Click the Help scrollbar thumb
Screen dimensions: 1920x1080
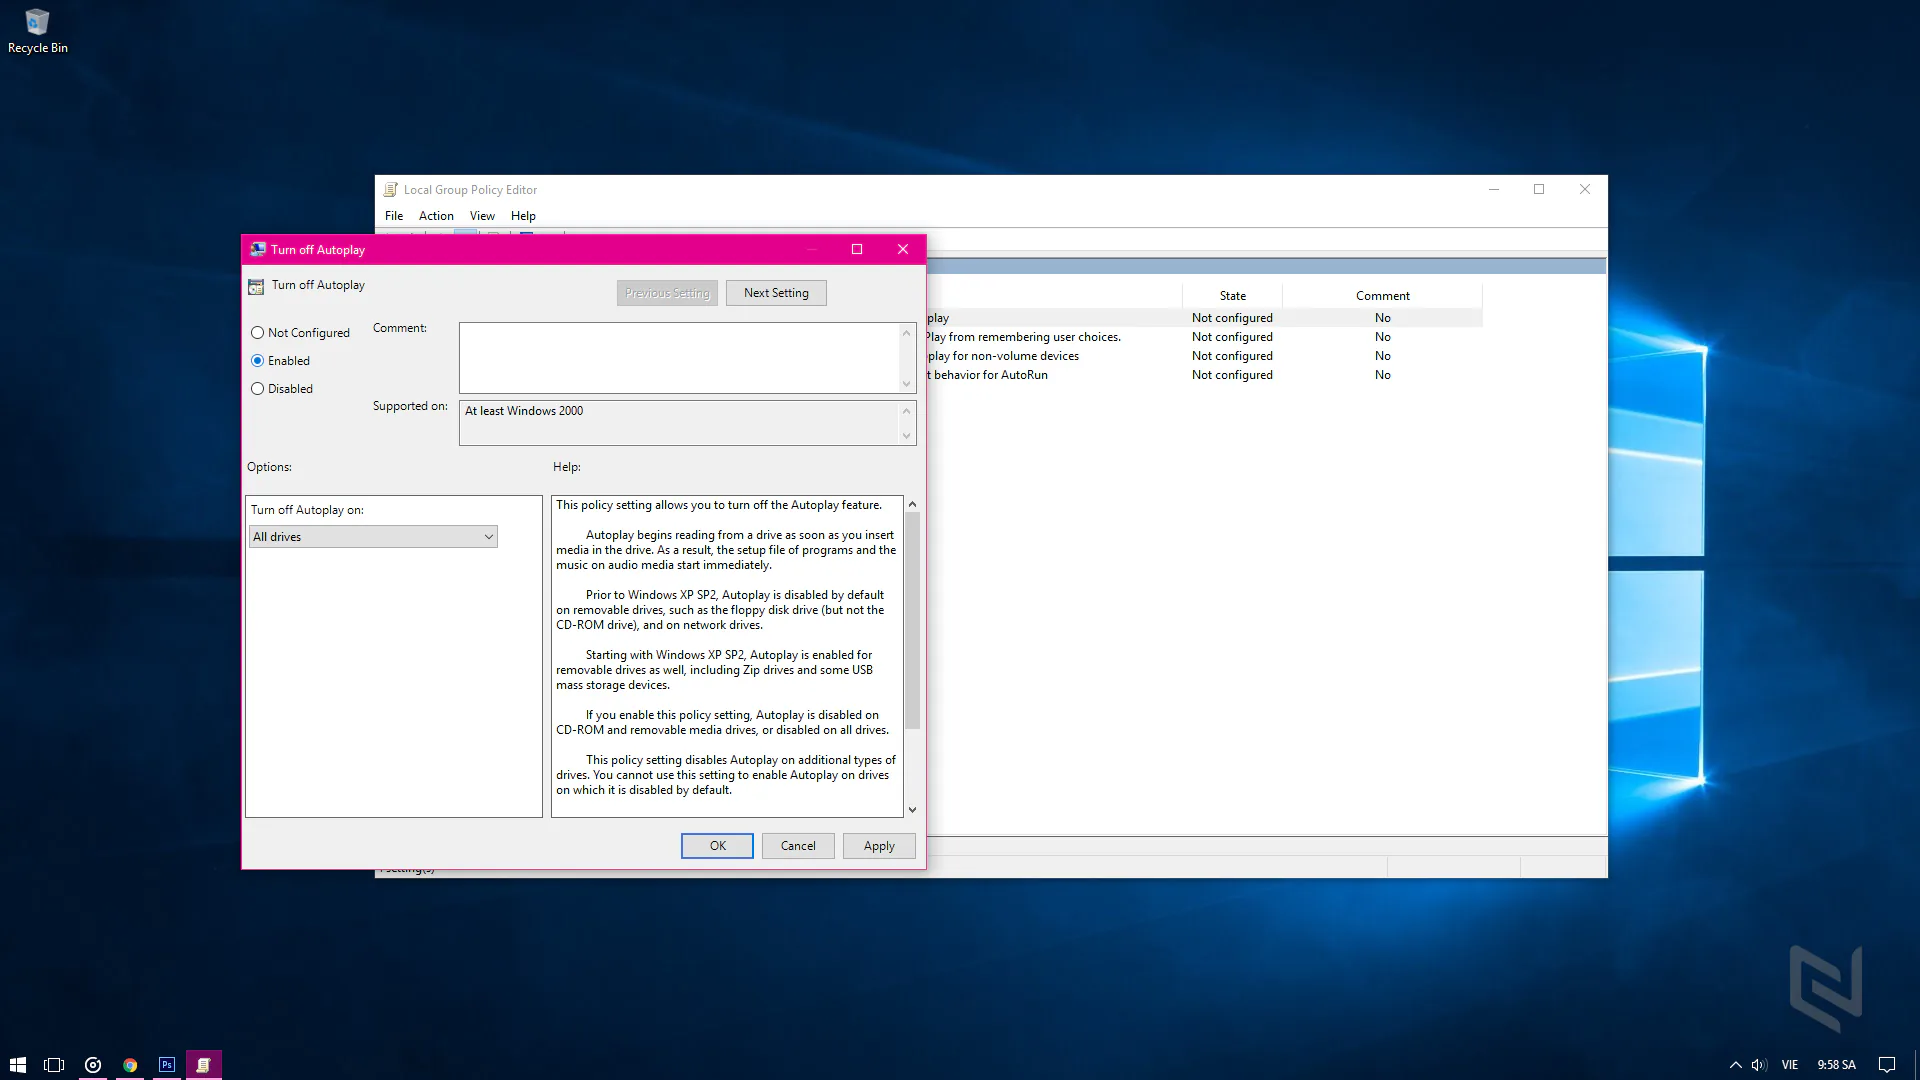click(x=912, y=620)
